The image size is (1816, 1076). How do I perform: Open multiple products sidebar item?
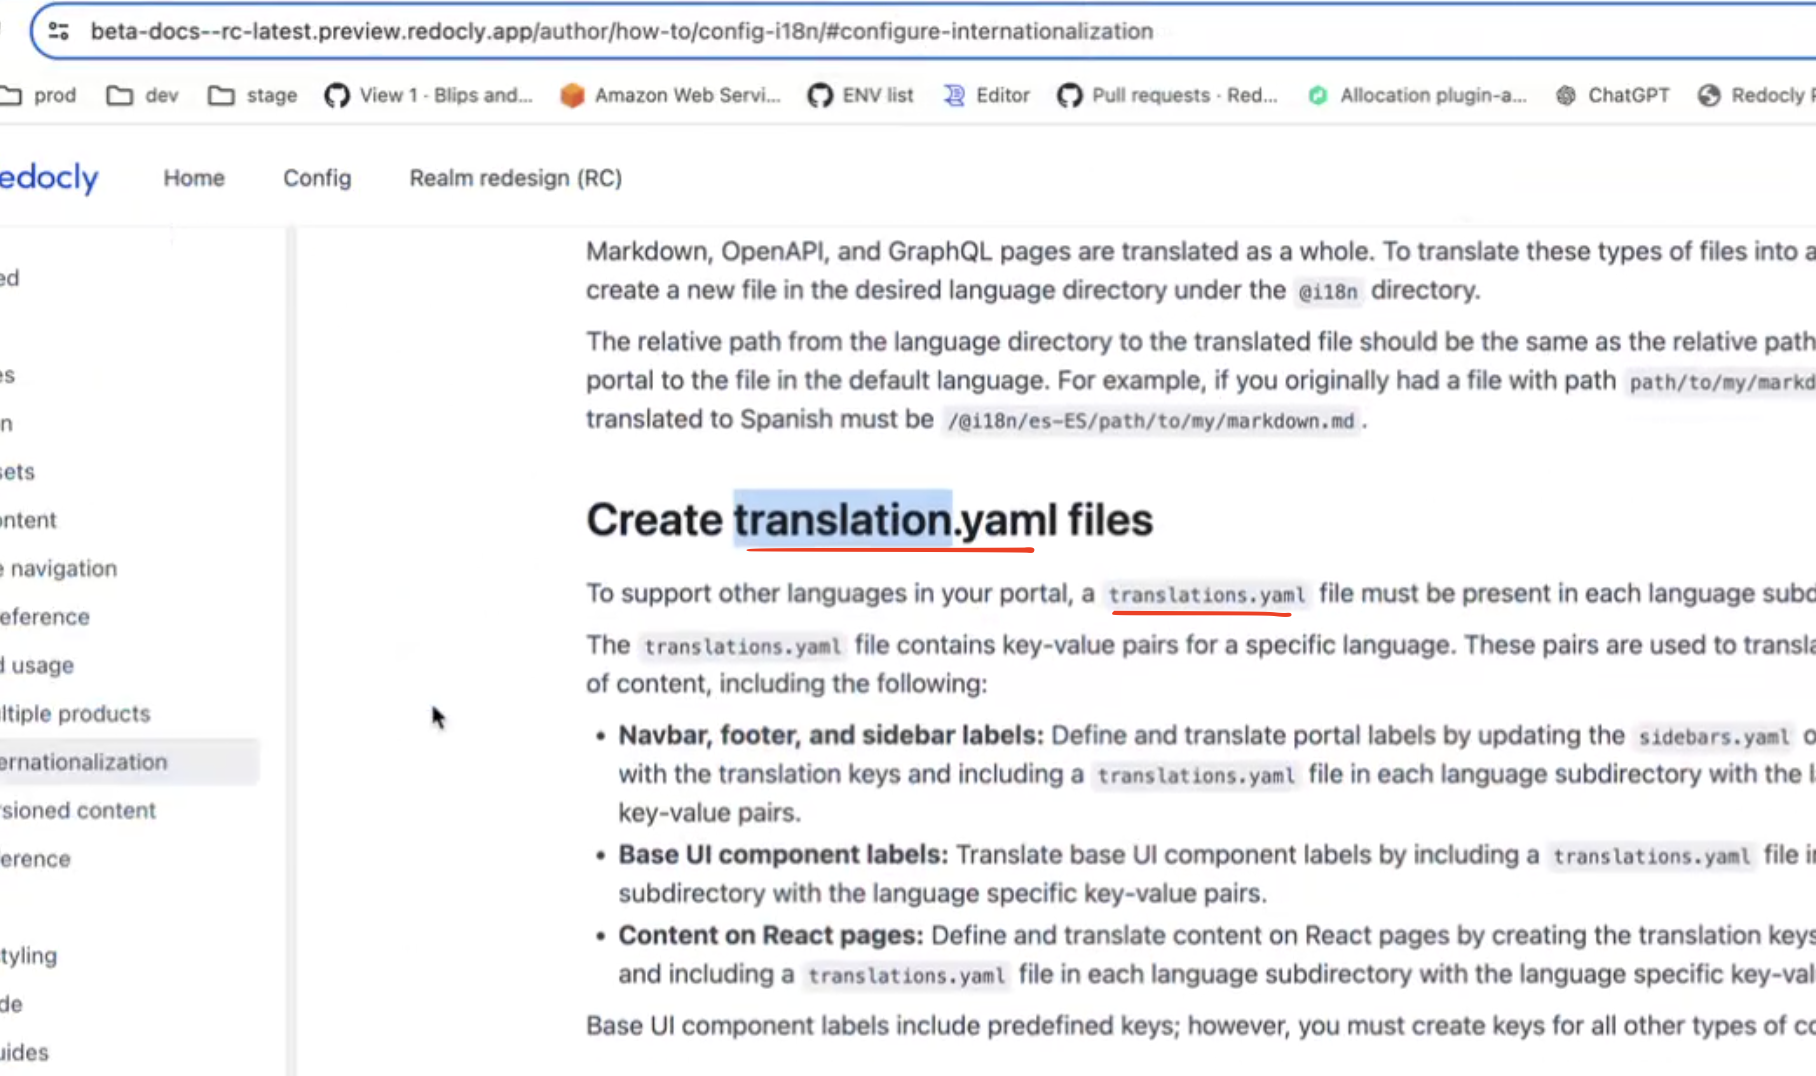[x=75, y=714]
